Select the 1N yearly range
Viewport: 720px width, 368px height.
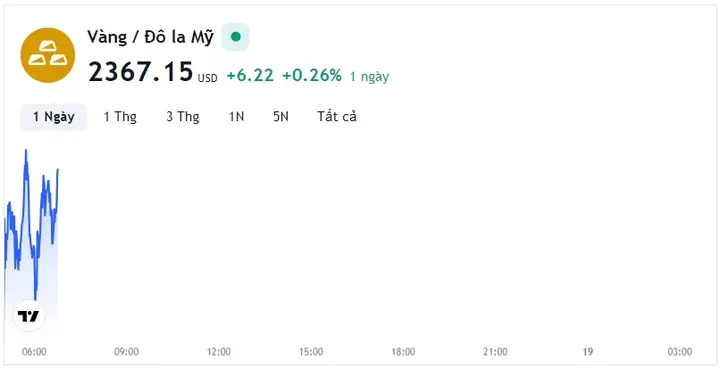click(x=236, y=117)
